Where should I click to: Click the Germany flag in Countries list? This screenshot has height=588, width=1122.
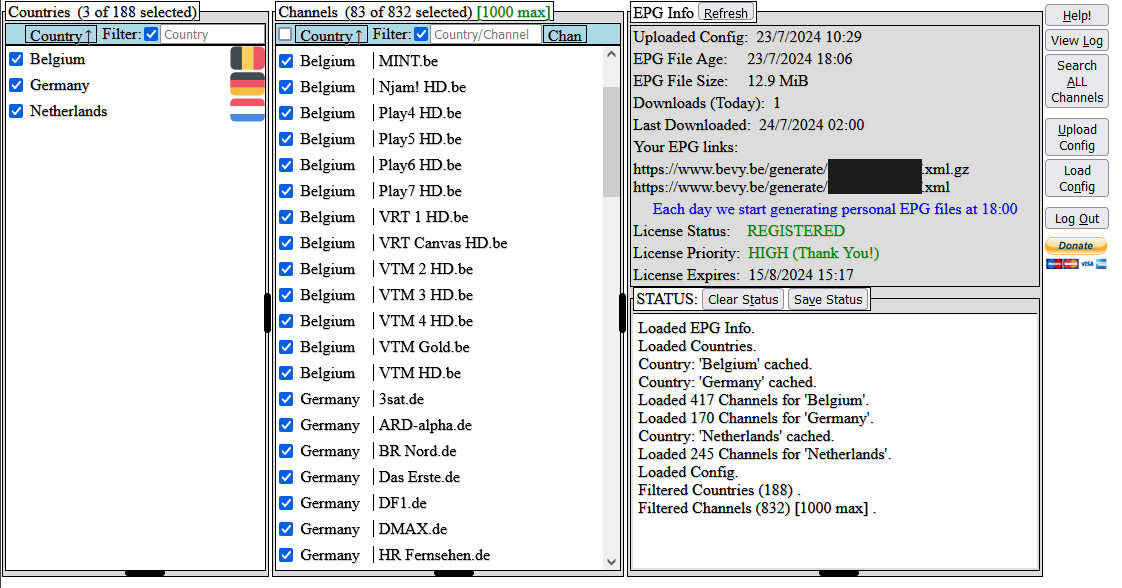[x=247, y=84]
